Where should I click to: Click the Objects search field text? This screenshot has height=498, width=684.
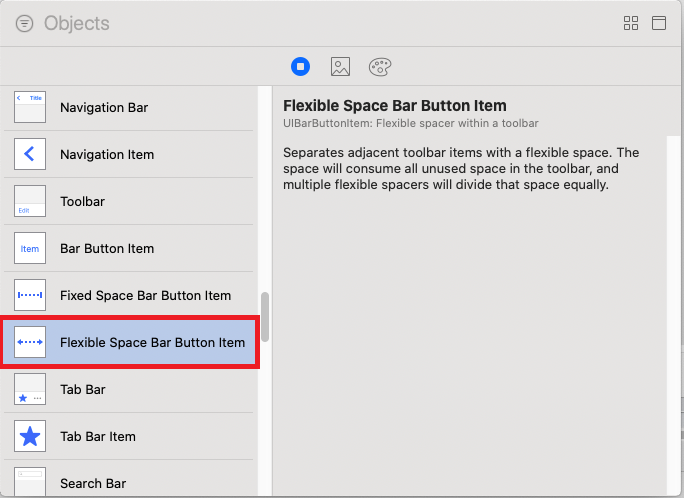click(x=77, y=23)
